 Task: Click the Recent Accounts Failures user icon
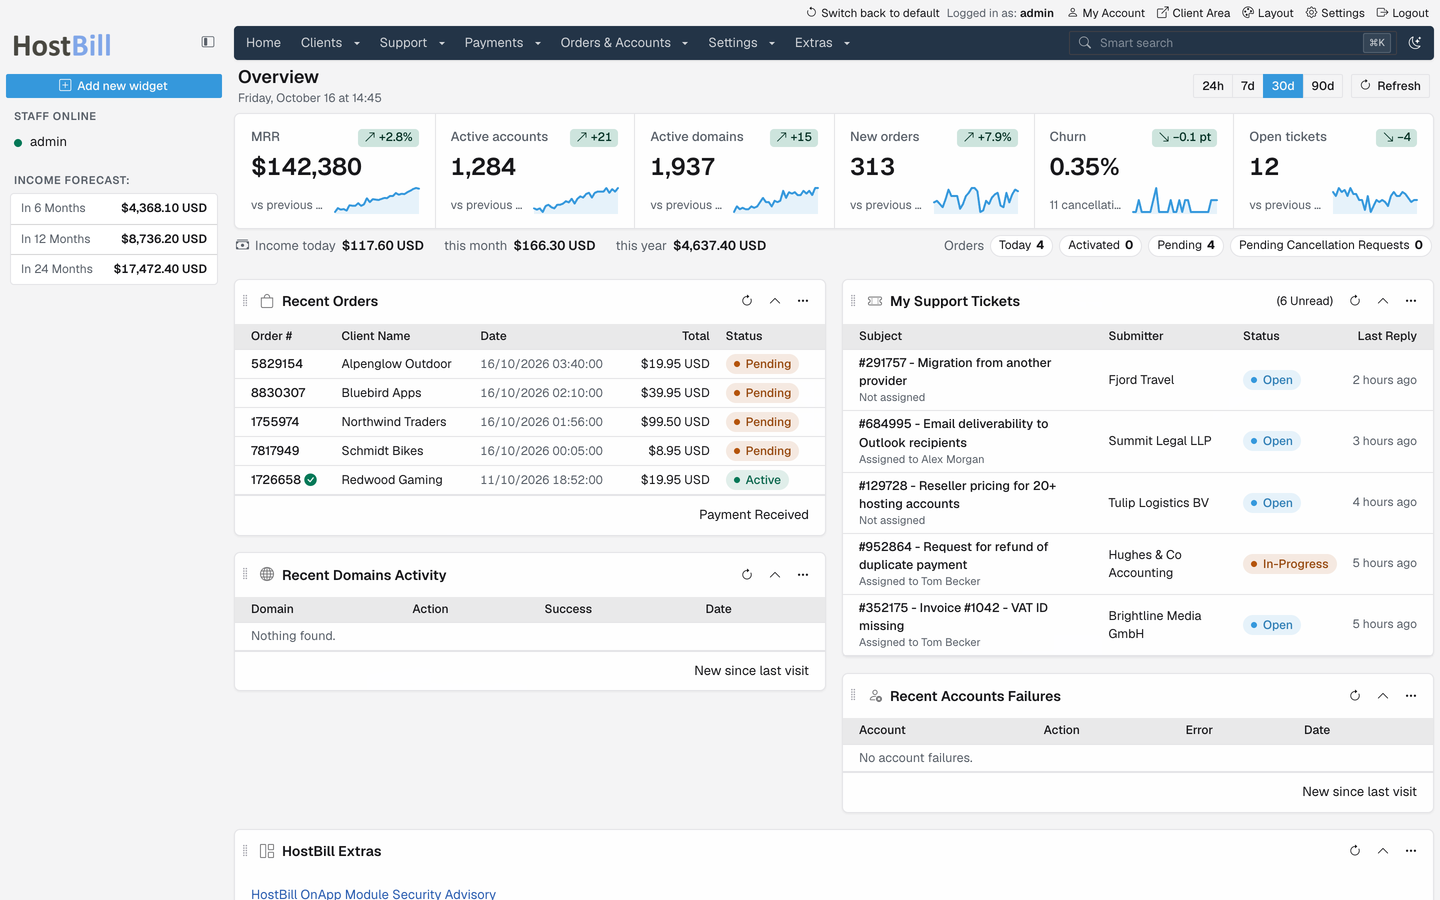(x=875, y=696)
